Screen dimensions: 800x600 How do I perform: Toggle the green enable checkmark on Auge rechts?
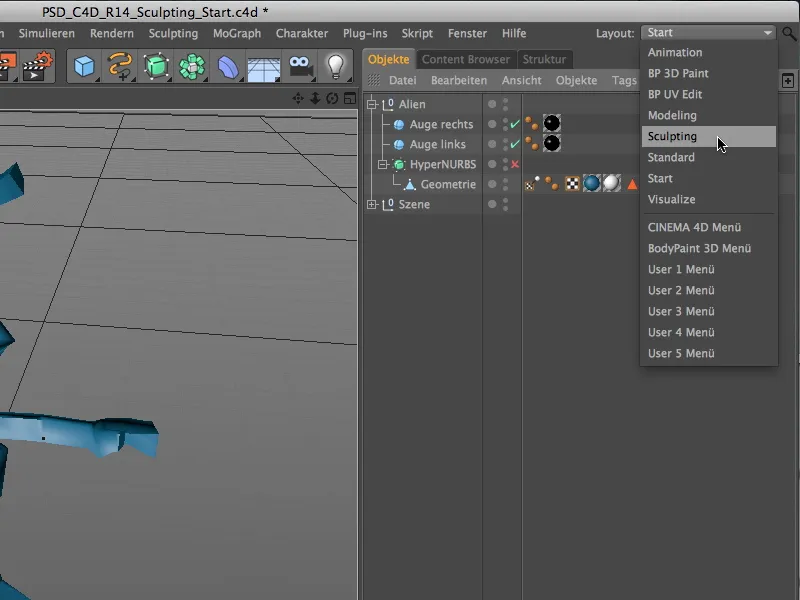(514, 124)
